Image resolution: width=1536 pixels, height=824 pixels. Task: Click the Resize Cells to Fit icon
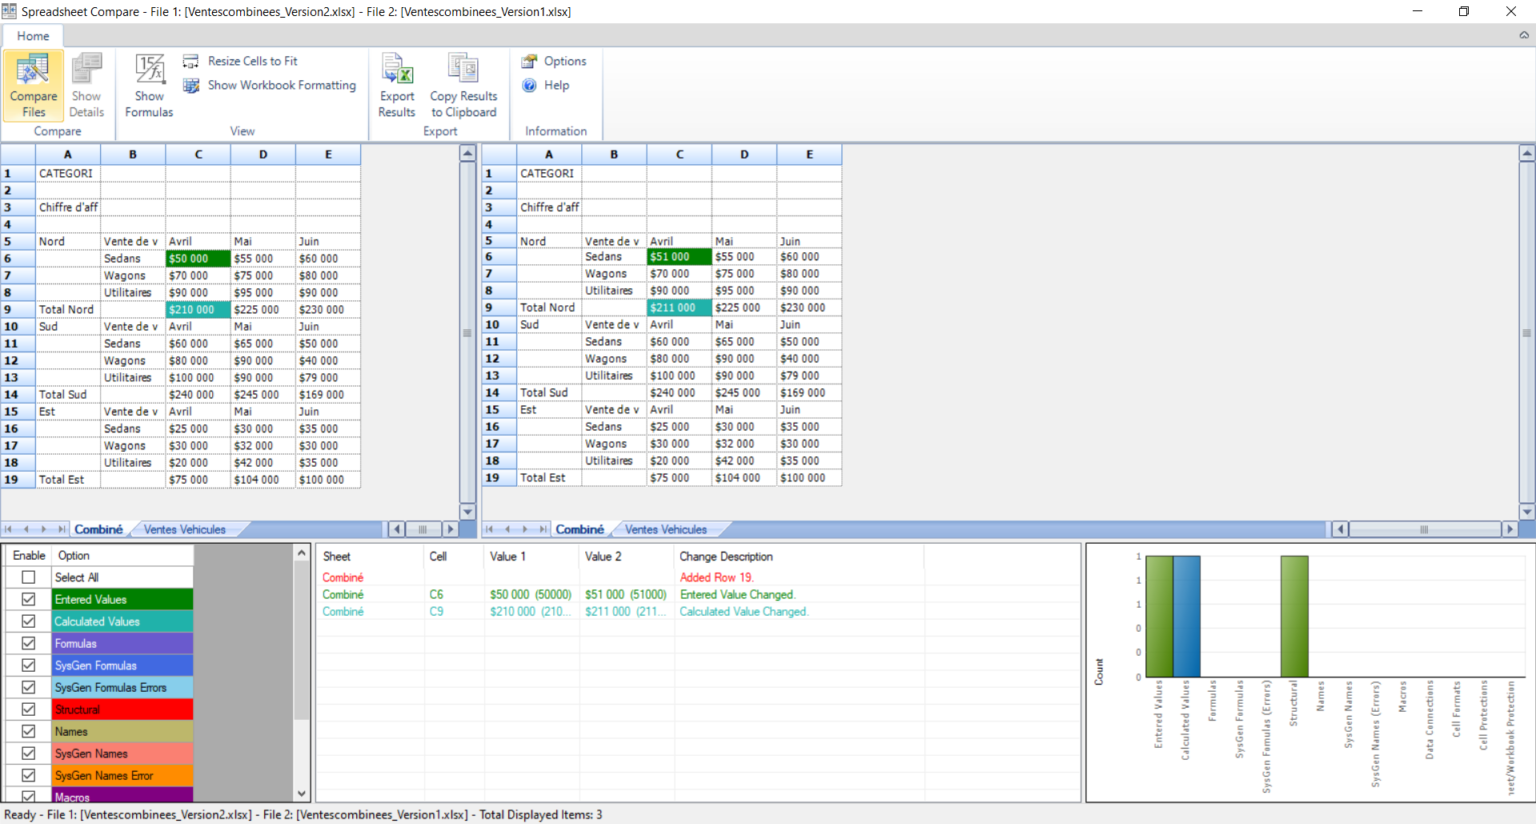(190, 60)
